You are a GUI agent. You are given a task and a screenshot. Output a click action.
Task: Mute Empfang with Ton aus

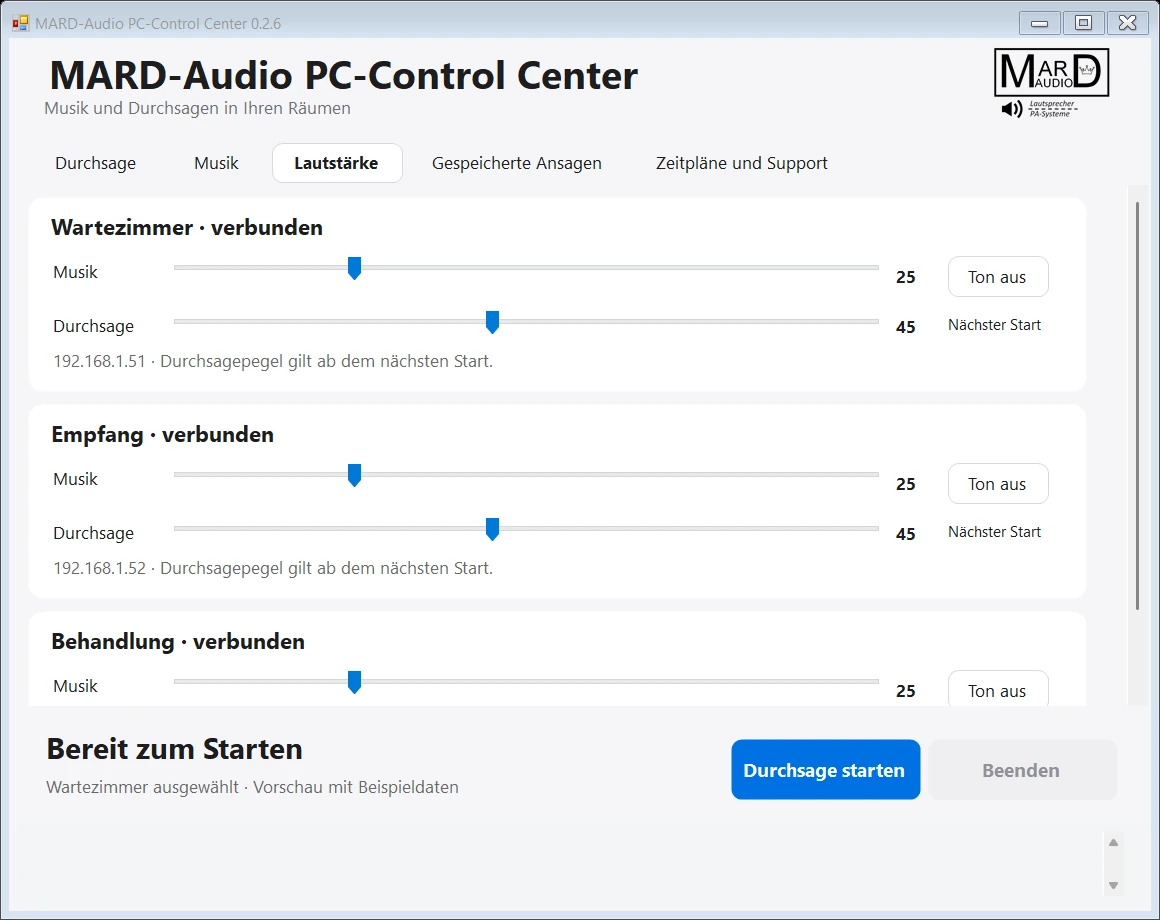[x=997, y=484]
